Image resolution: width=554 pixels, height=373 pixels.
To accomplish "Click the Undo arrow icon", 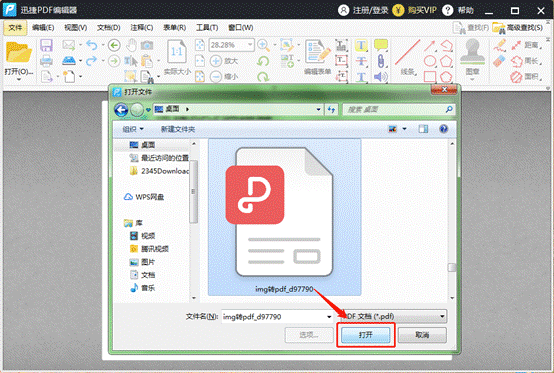I will [92, 45].
